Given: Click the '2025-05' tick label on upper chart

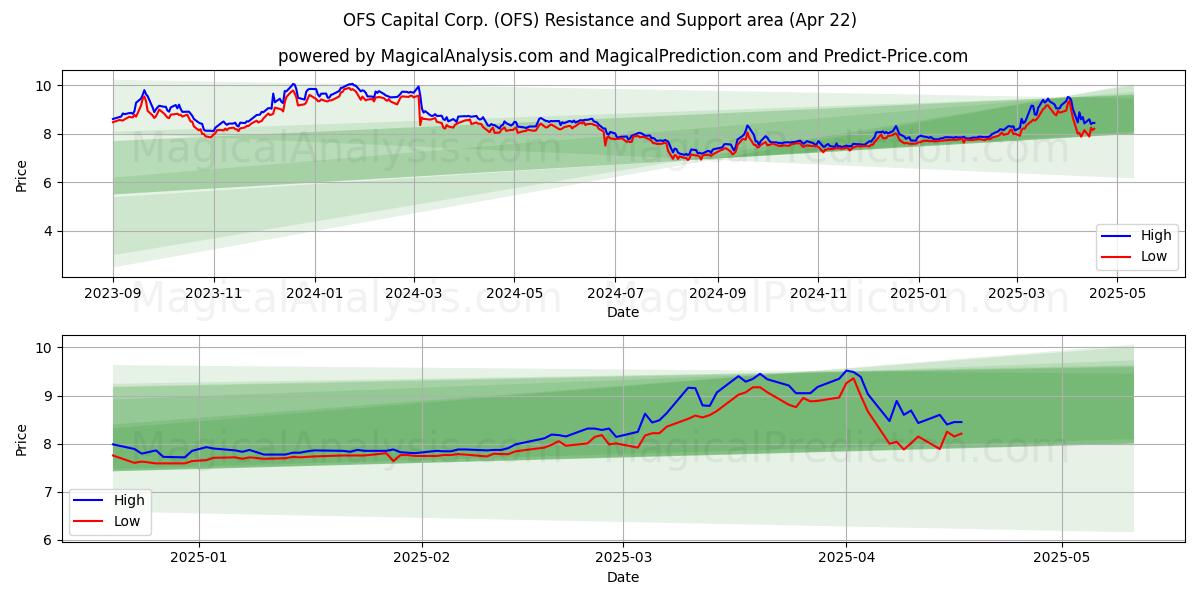Looking at the screenshot, I should coord(1117,294).
